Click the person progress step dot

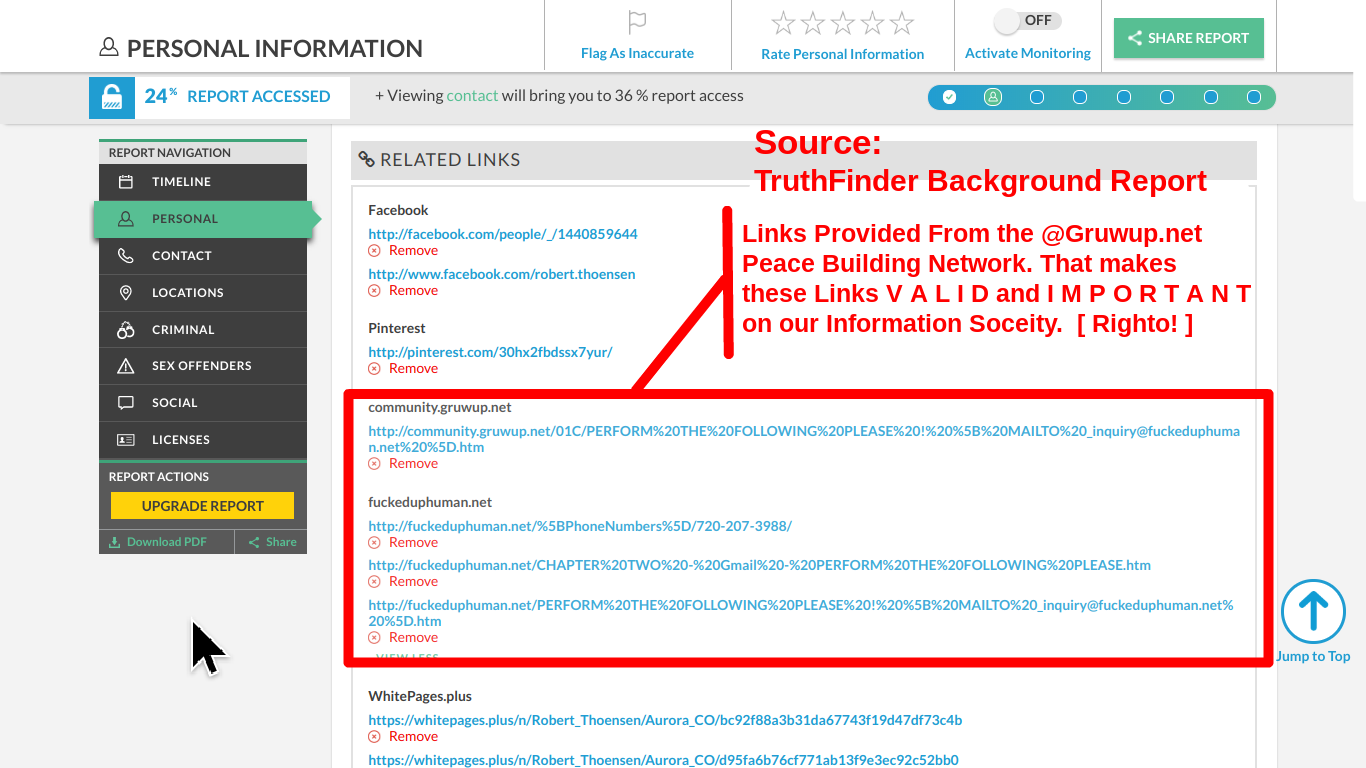pyautogui.click(x=992, y=97)
